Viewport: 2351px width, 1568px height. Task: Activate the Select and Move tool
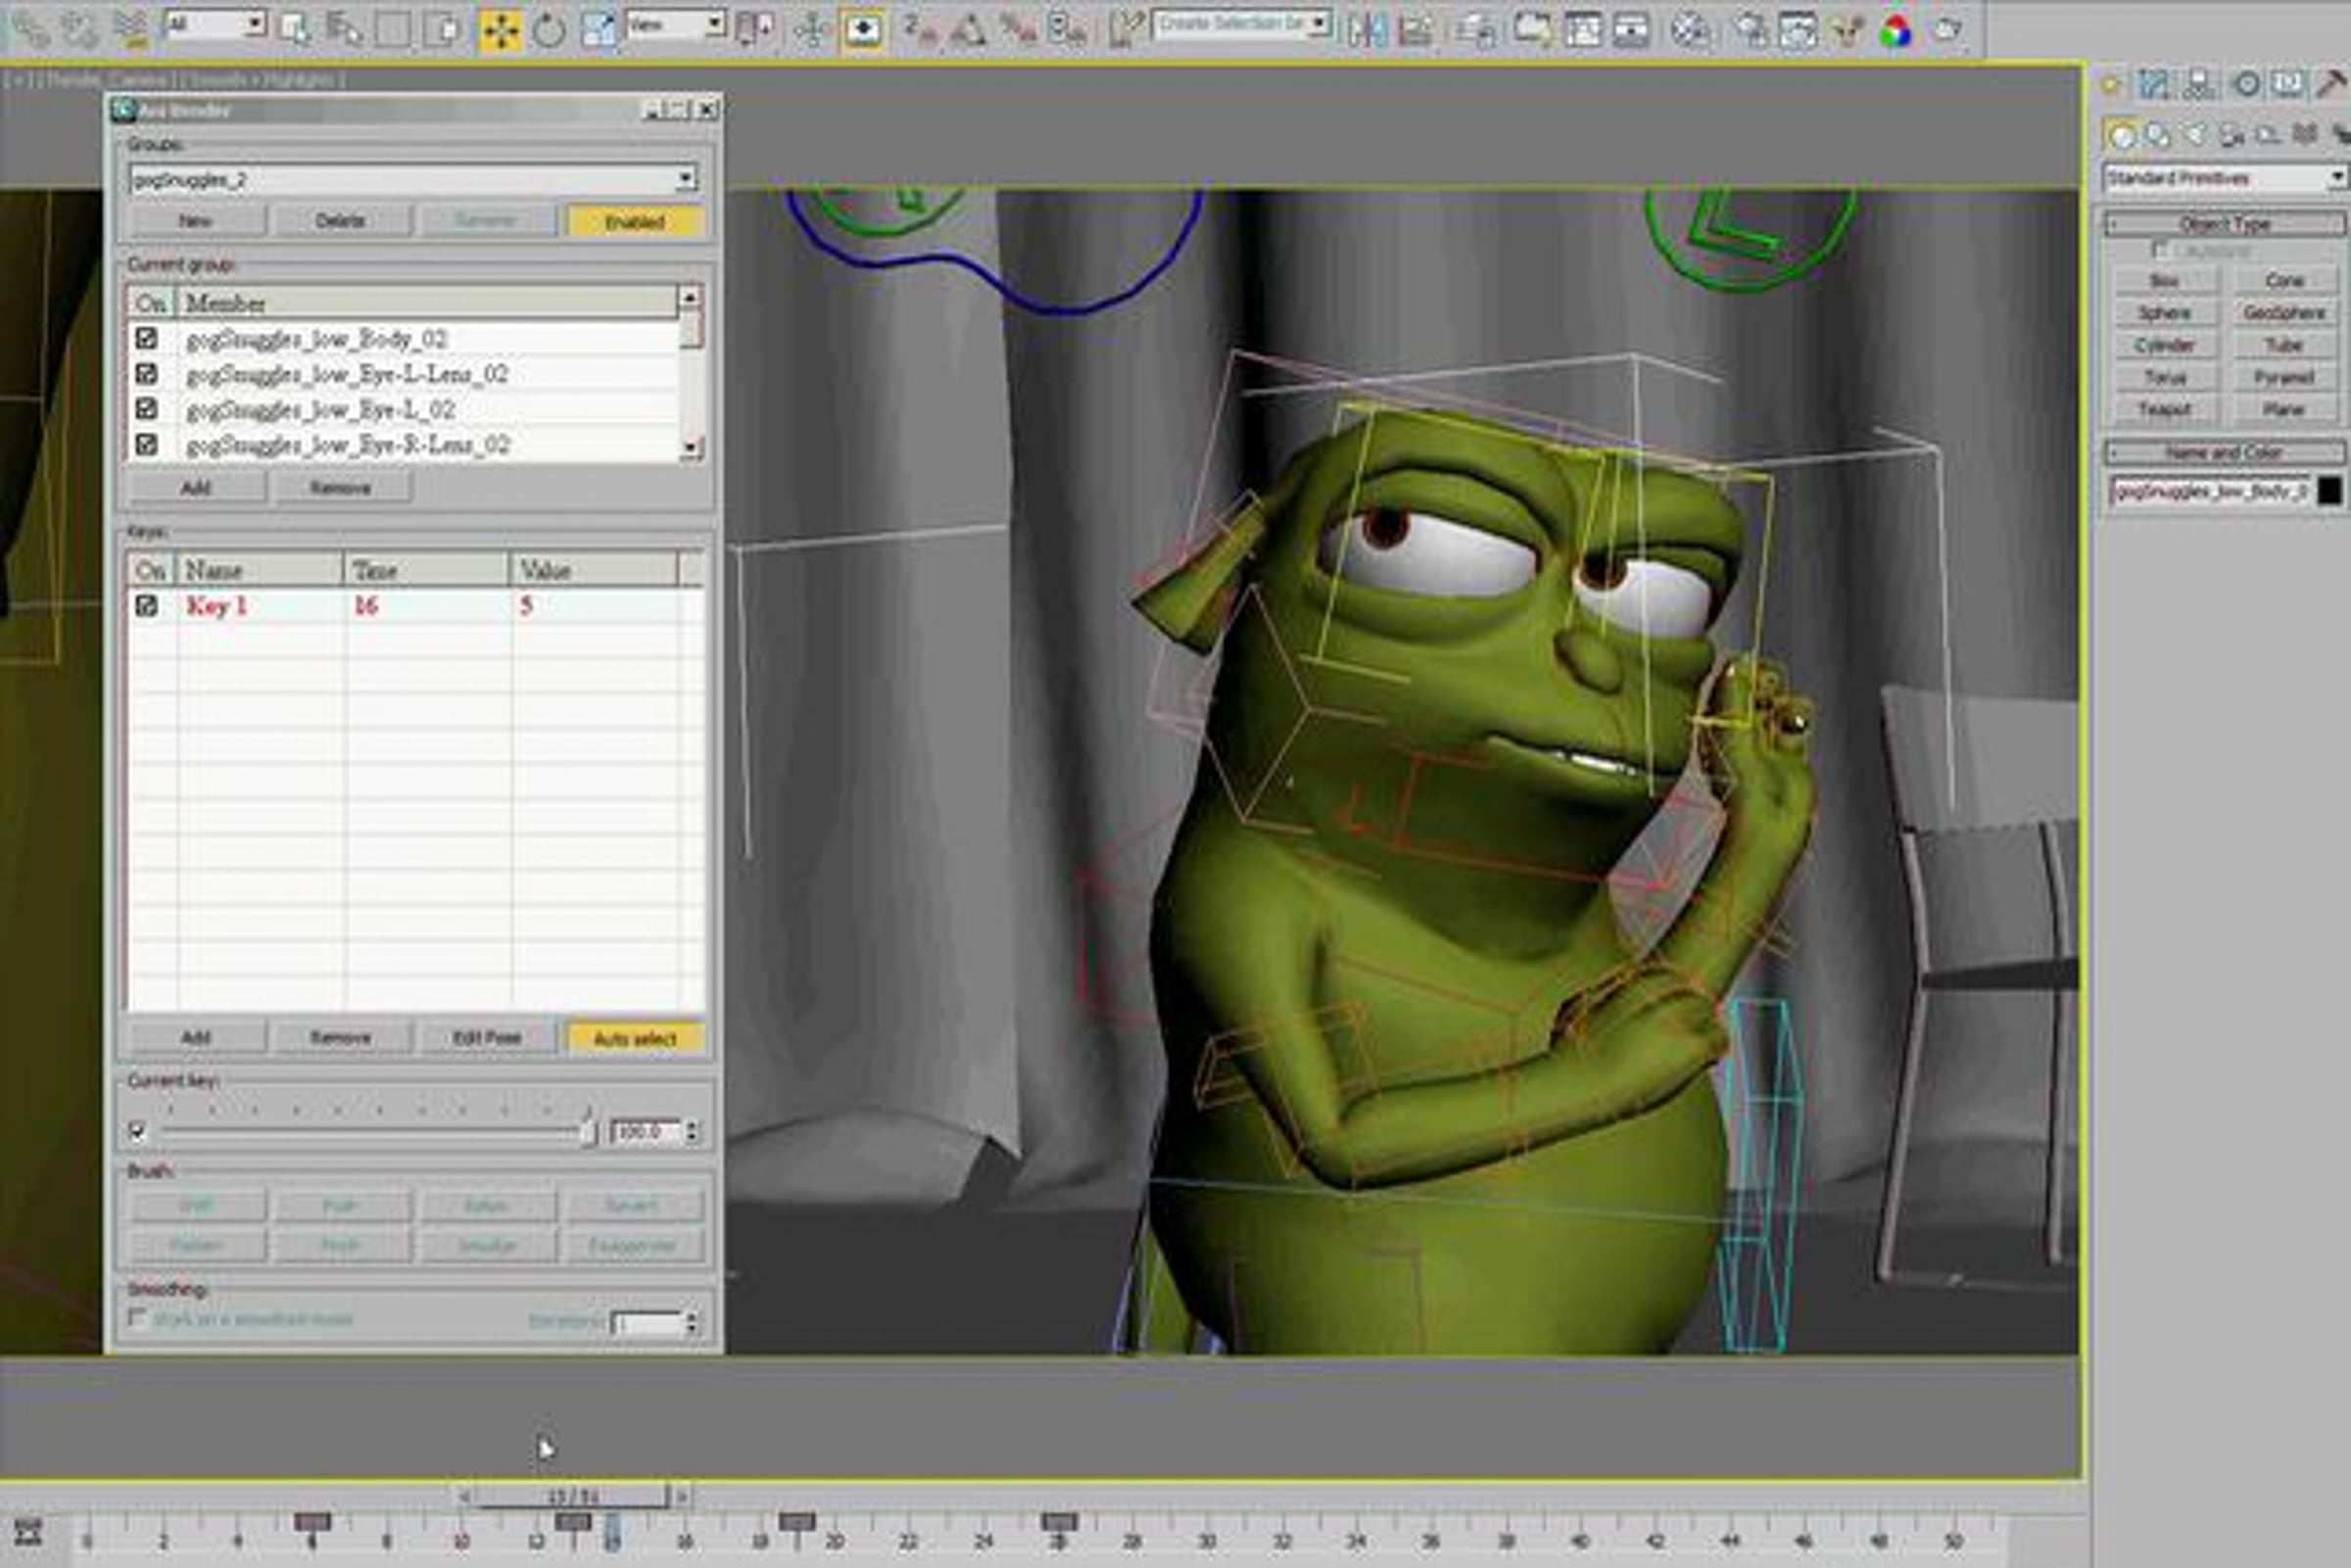[500, 29]
